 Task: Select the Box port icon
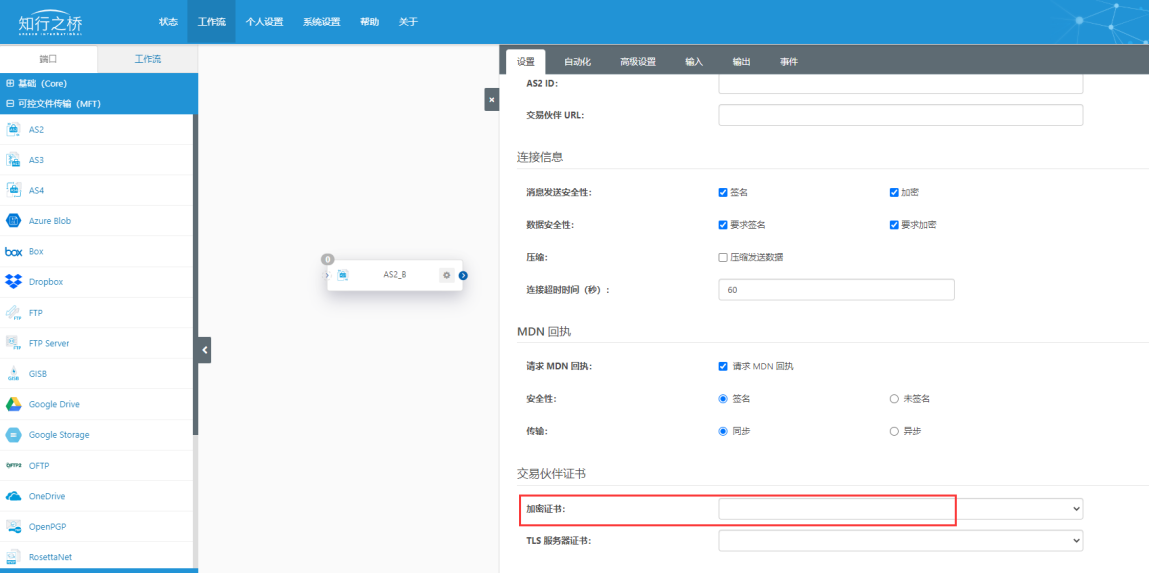click(x=14, y=251)
